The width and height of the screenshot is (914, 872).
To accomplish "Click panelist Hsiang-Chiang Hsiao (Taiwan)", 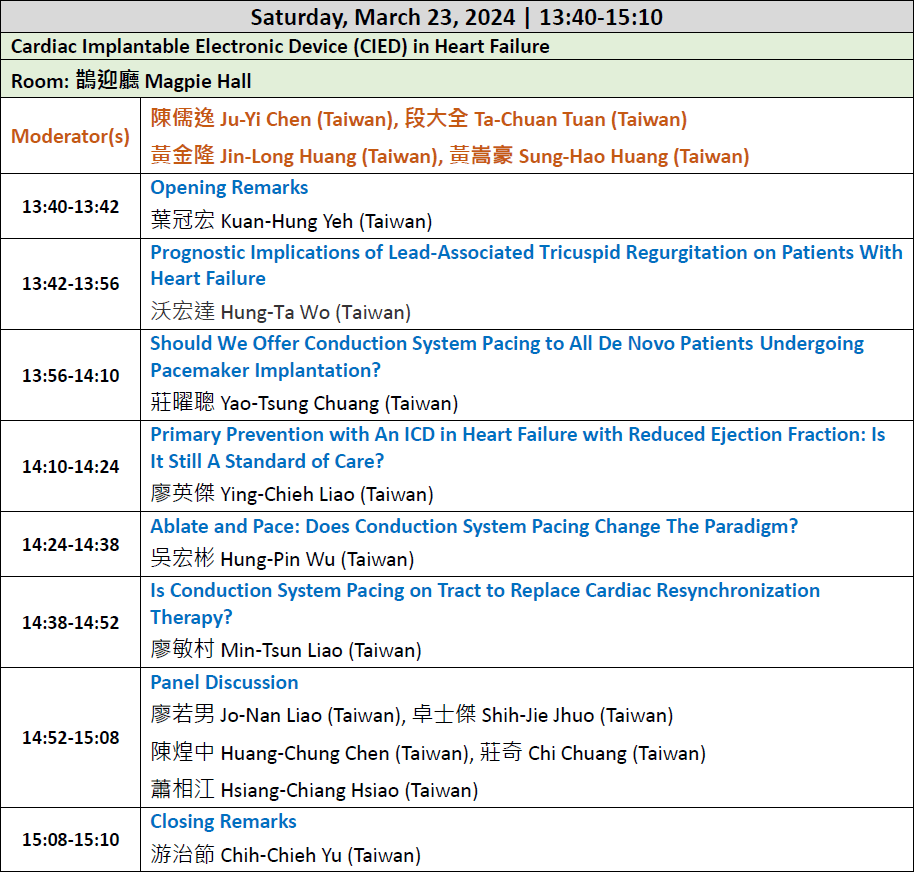I will click(x=314, y=790).
